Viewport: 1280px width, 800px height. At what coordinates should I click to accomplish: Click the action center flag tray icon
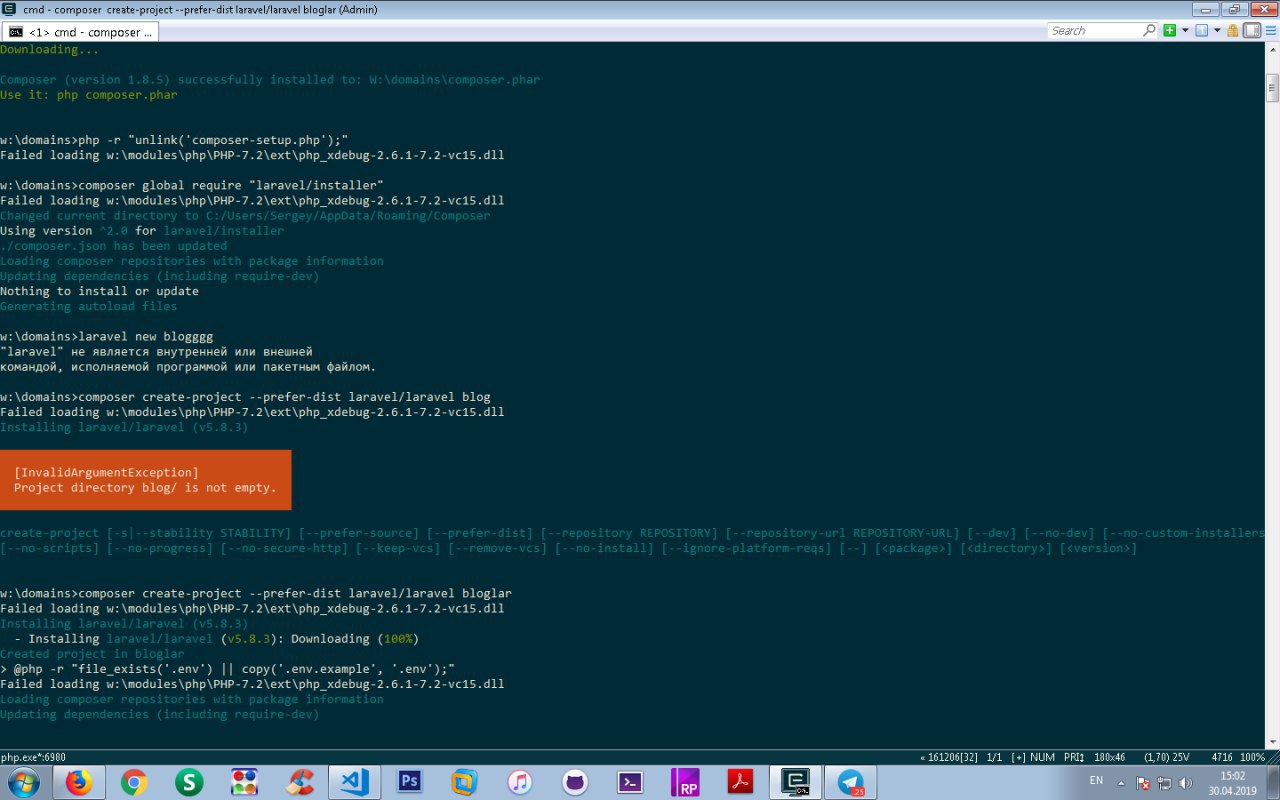[1142, 783]
